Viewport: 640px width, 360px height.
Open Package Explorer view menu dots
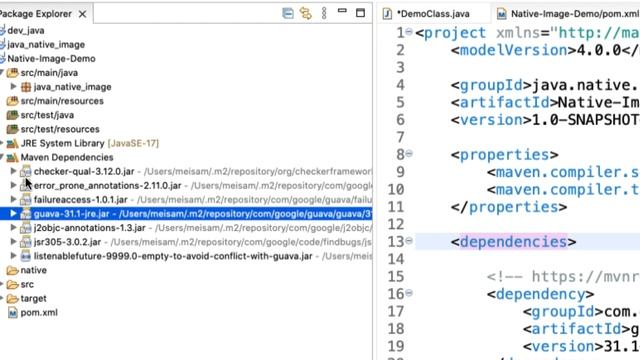(324, 13)
